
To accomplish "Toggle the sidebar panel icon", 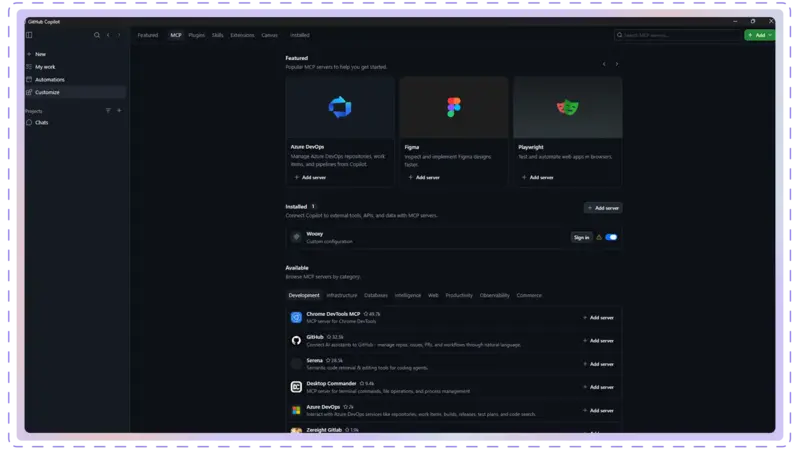I will (29, 35).
